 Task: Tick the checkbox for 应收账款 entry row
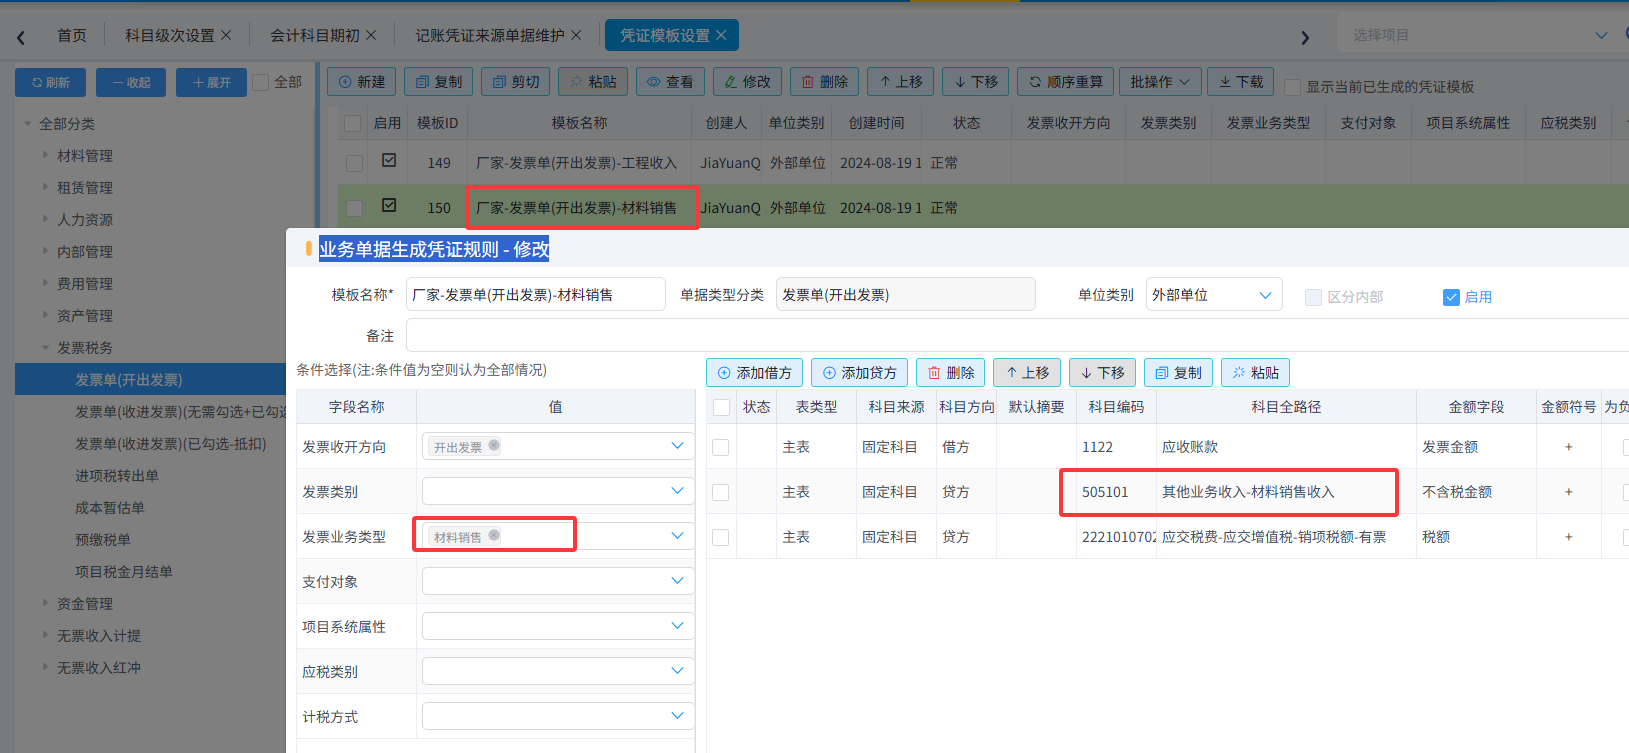click(721, 447)
